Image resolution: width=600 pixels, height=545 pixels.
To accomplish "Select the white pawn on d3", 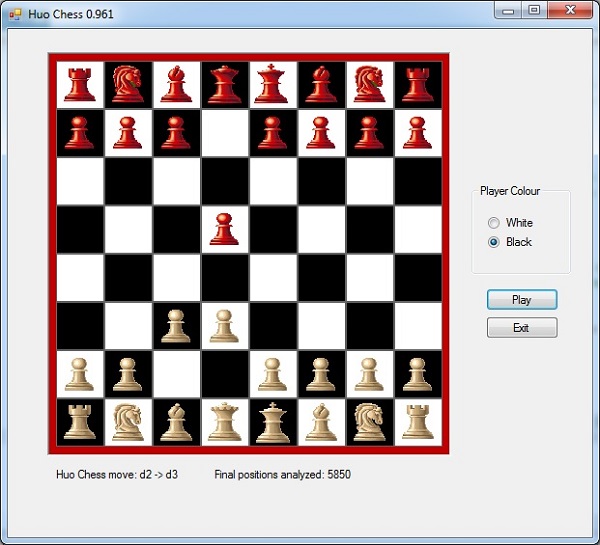I will pyautogui.click(x=225, y=326).
